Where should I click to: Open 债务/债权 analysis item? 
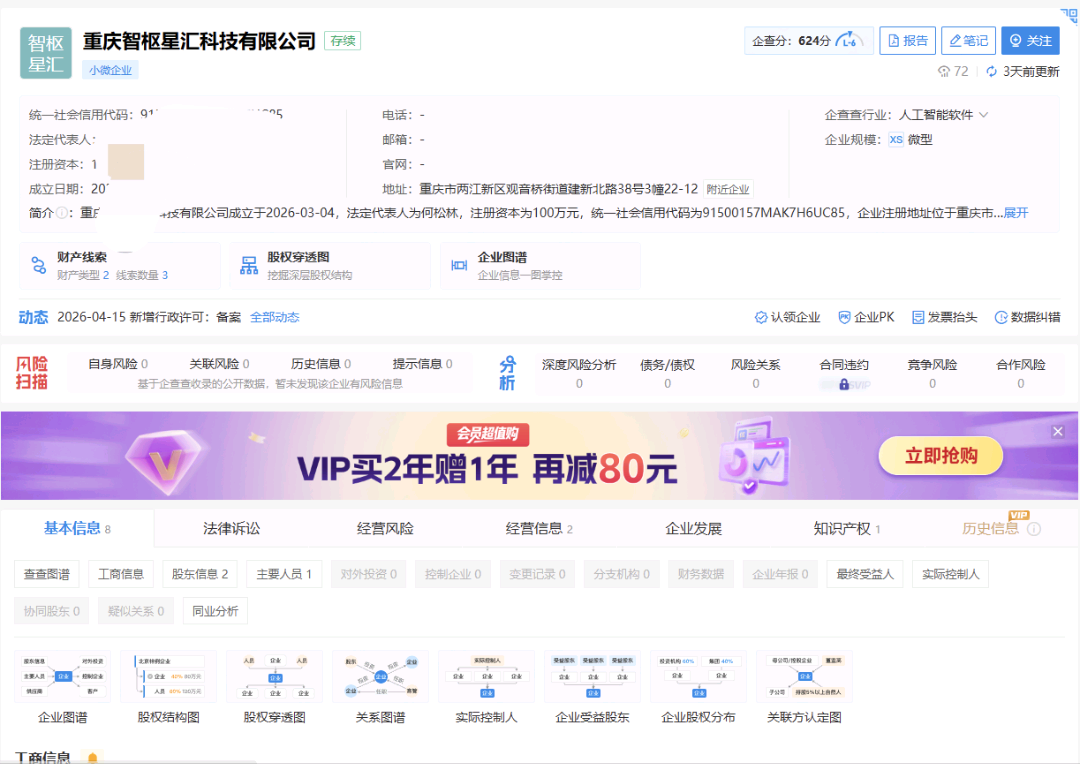coord(667,373)
